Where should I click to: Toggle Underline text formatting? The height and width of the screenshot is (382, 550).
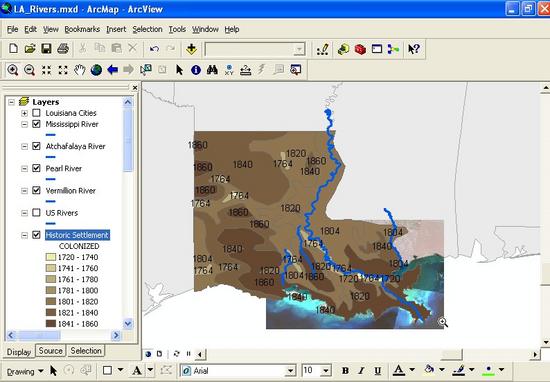[x=377, y=370]
